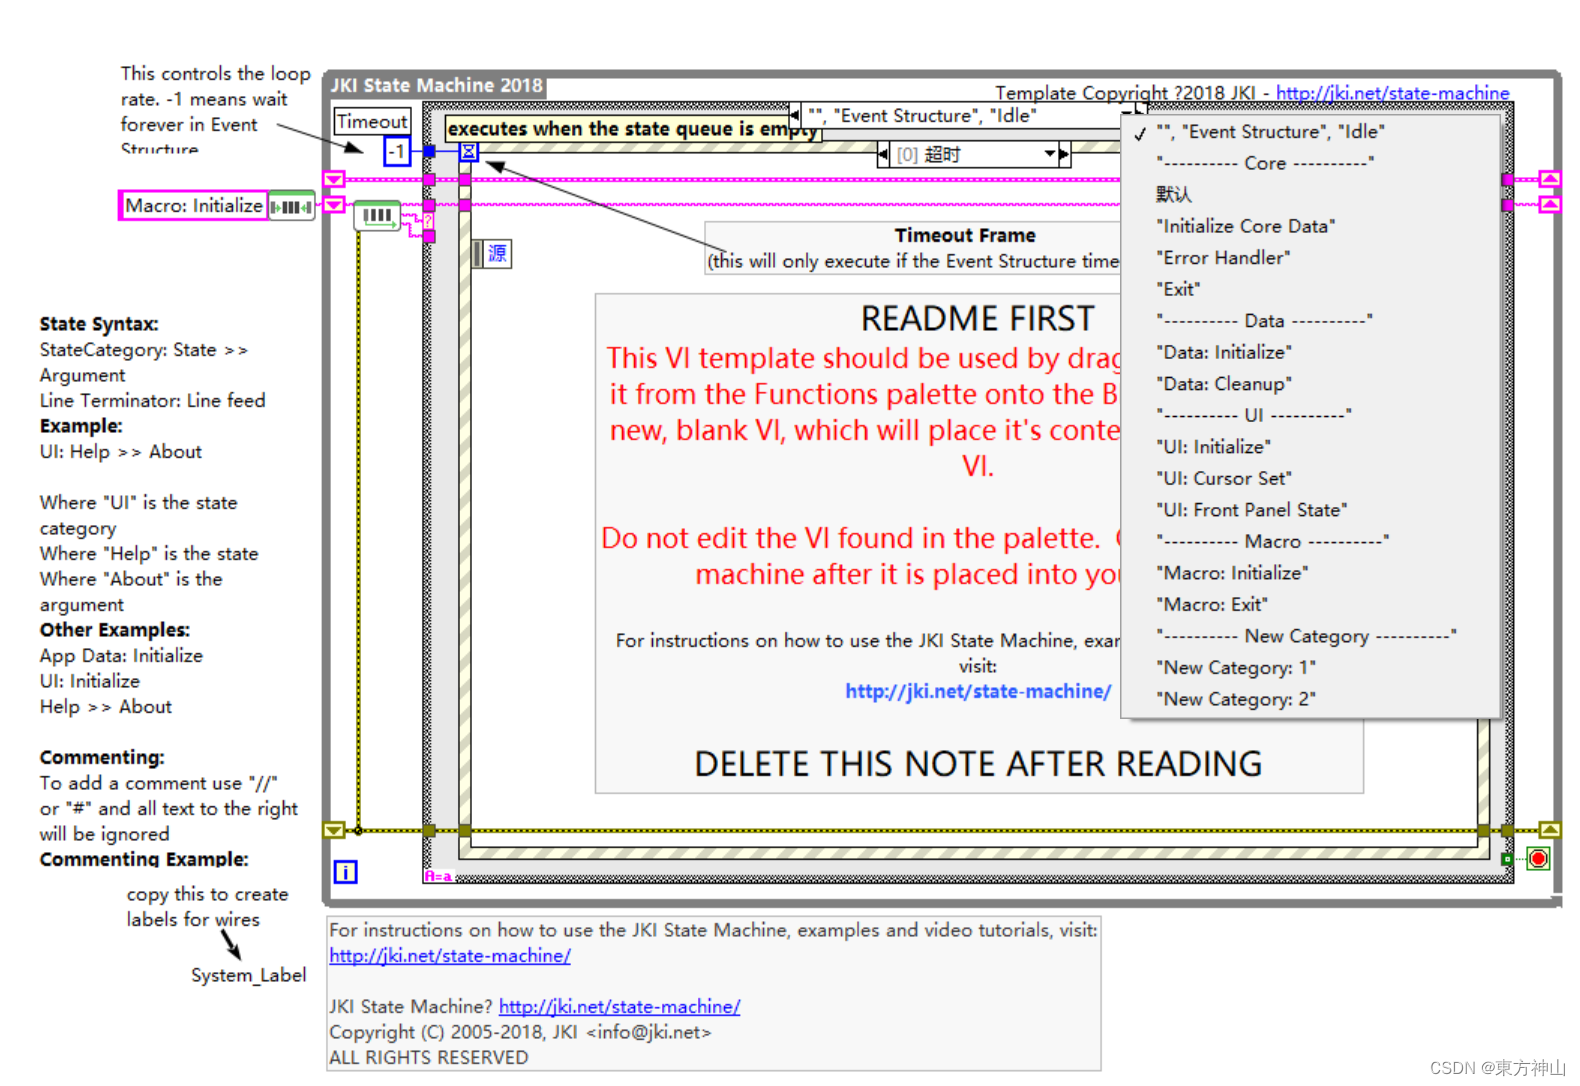Open the link after "JKI State Machine?" at bottom

tap(619, 1007)
